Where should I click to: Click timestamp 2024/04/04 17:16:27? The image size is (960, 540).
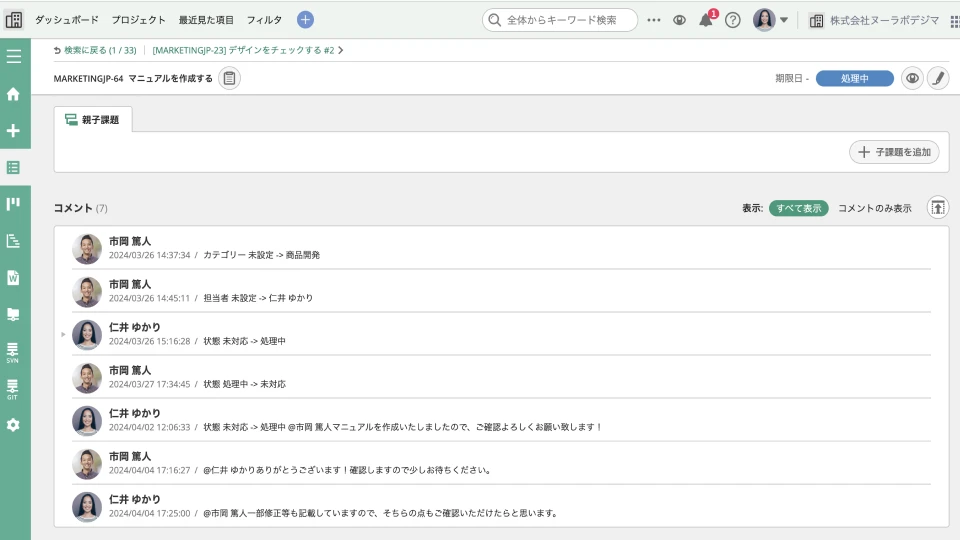(149, 470)
